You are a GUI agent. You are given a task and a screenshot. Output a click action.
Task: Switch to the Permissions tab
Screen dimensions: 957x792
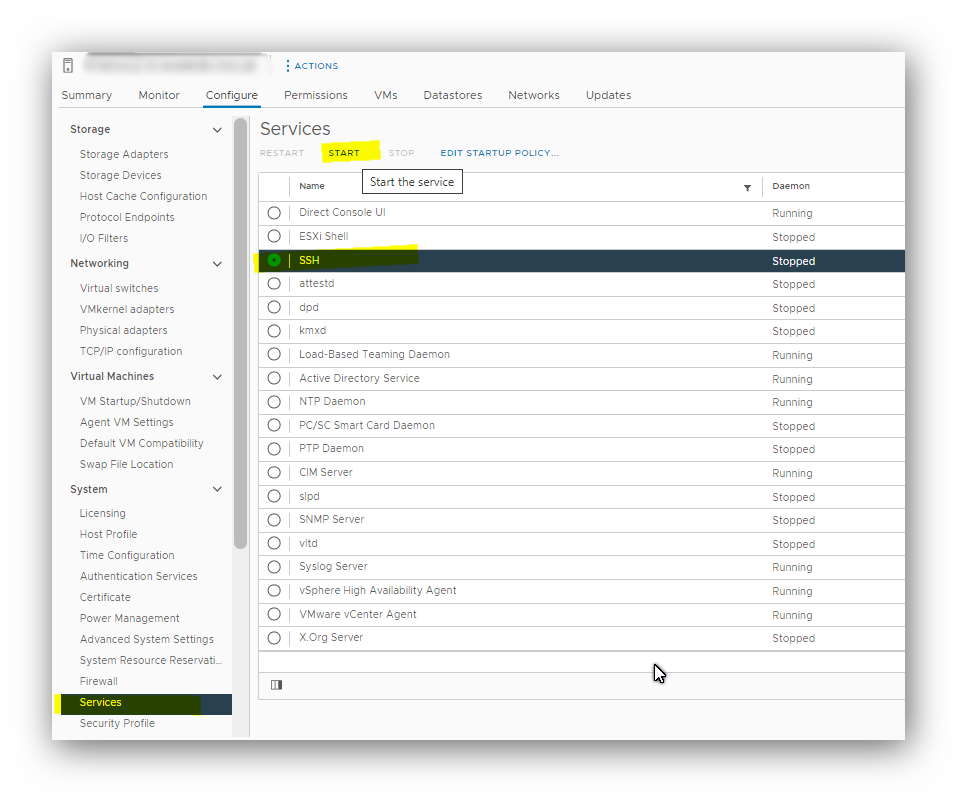click(x=315, y=95)
